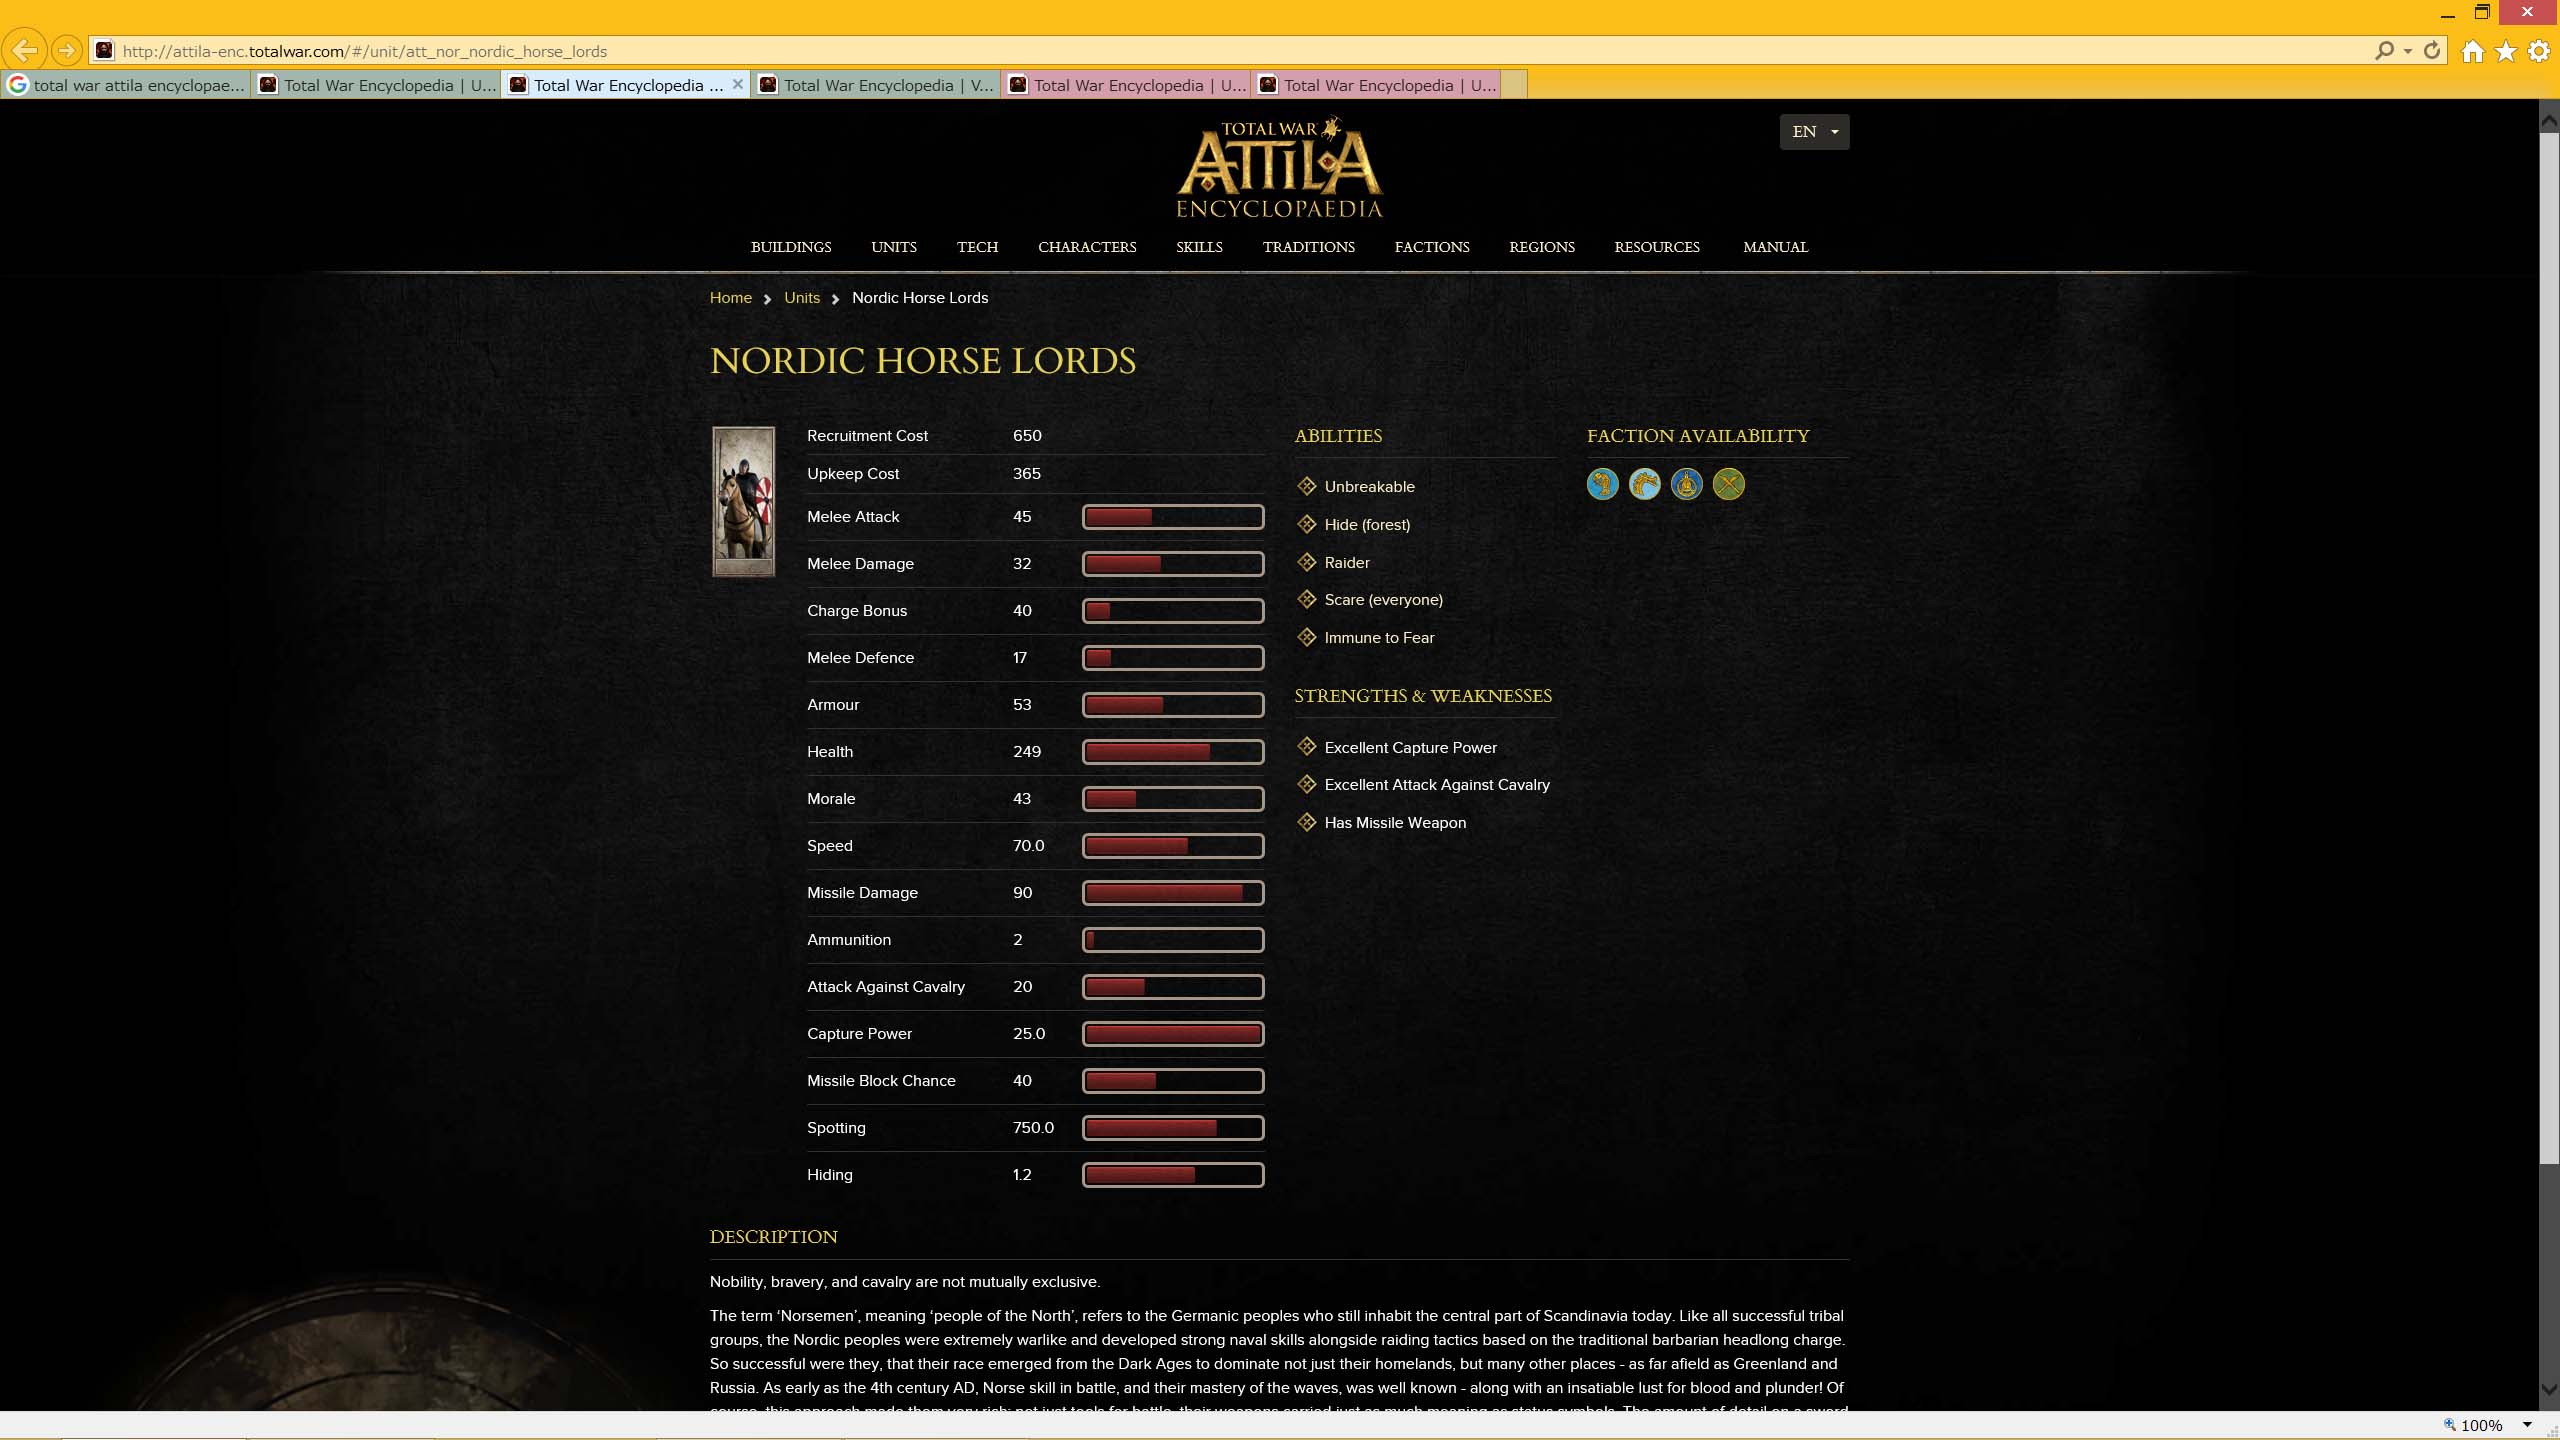Open the RESOURCES menu item
This screenshot has width=2560, height=1440.
click(x=1657, y=247)
